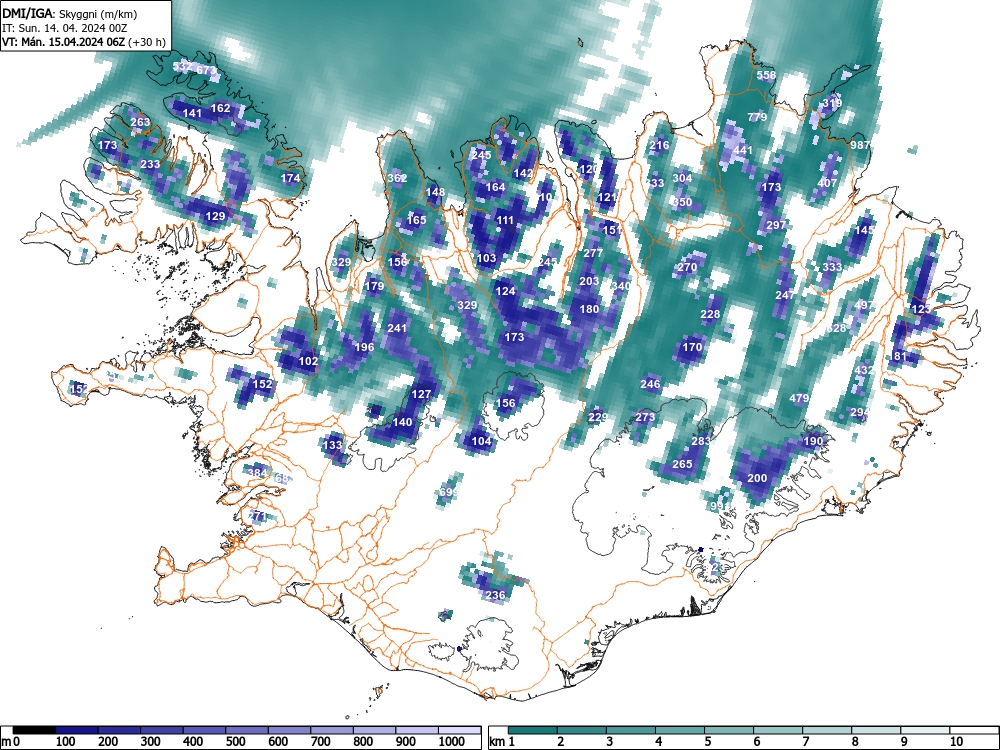The image size is (1000, 750).
Task: Click the '362' visibility value
Action: point(397,178)
